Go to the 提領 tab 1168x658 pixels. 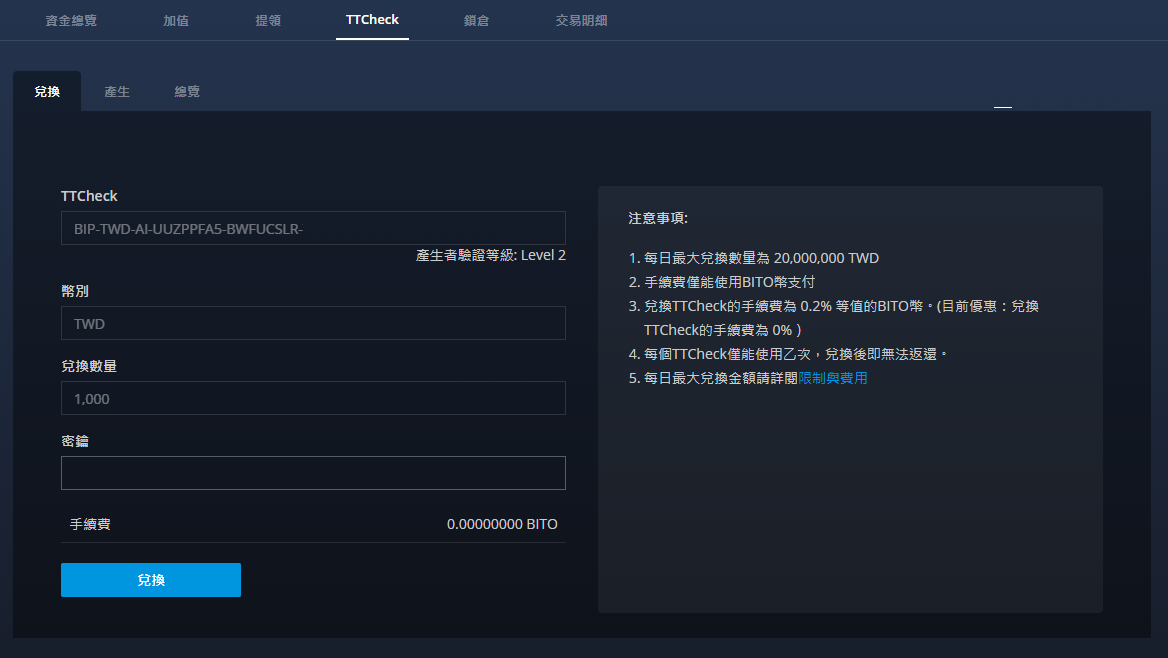pyautogui.click(x=268, y=20)
